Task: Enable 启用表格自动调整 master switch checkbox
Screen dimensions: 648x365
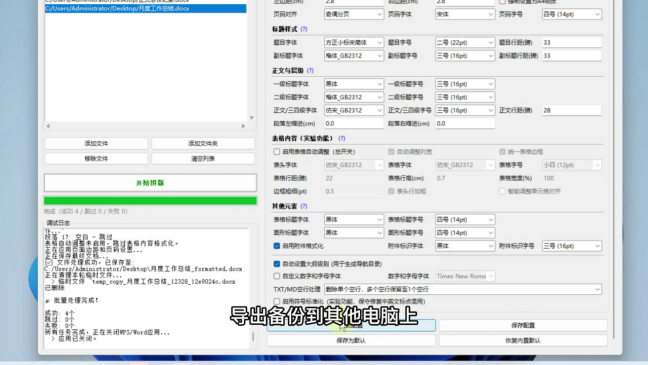Action: [x=276, y=152]
